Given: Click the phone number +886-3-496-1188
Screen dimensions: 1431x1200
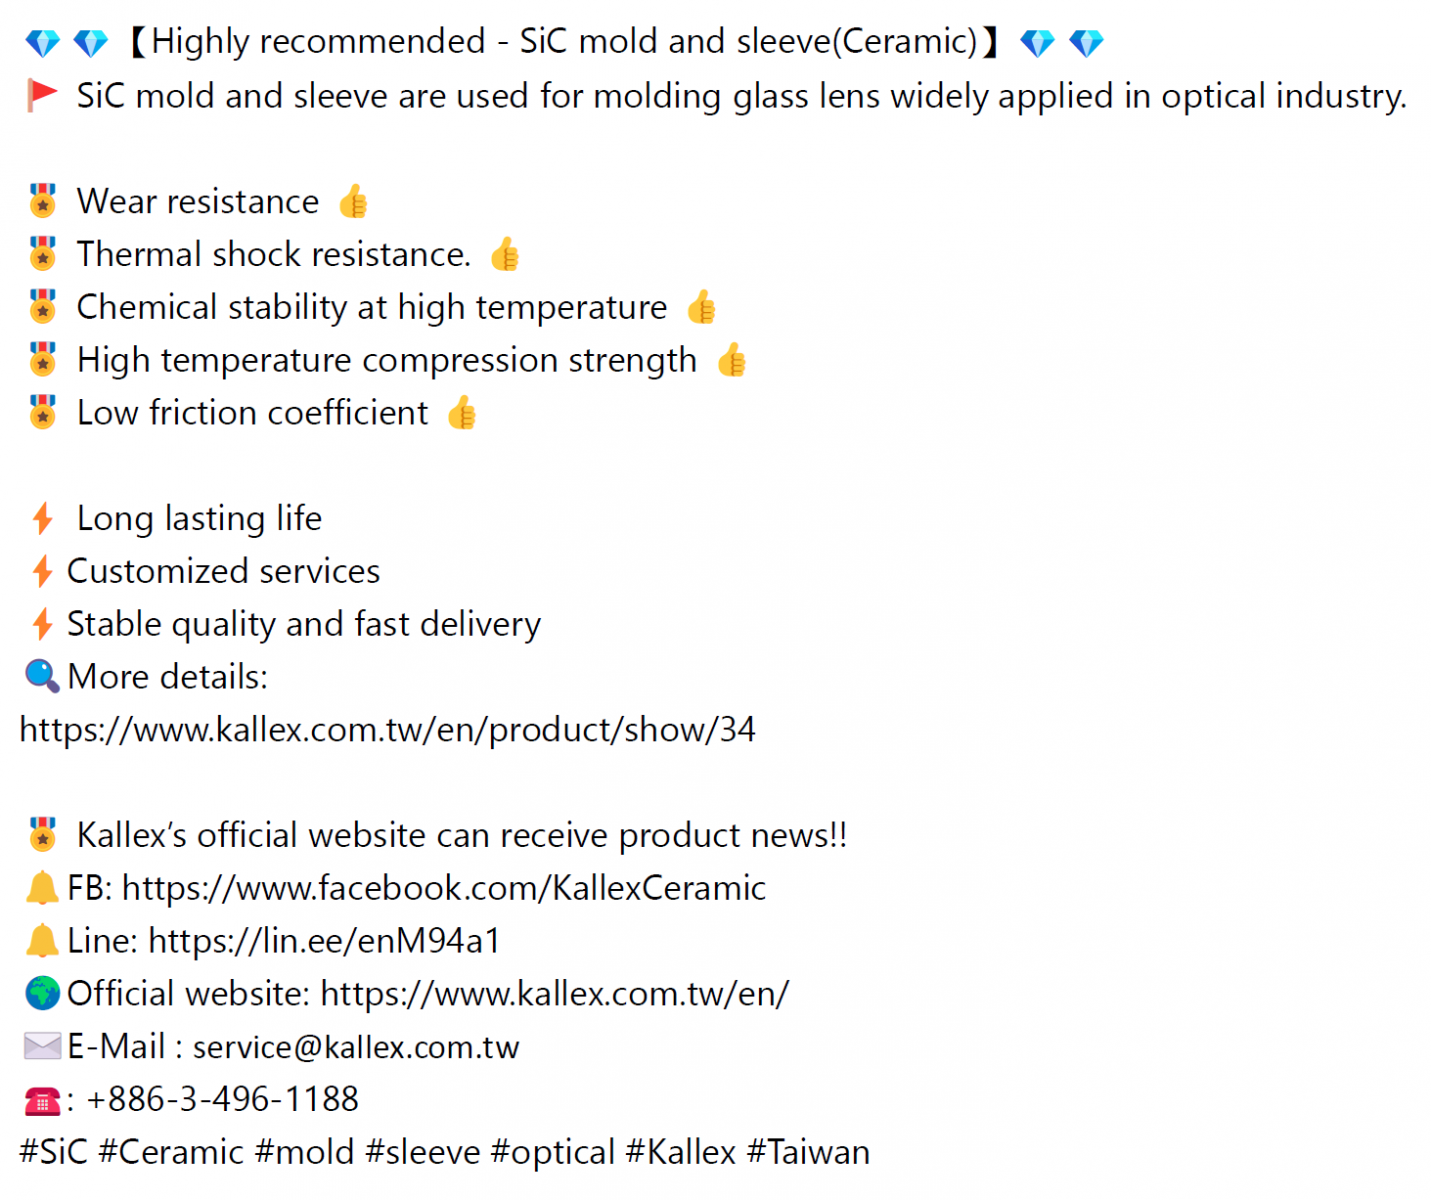Looking at the screenshot, I should [x=223, y=1100].
